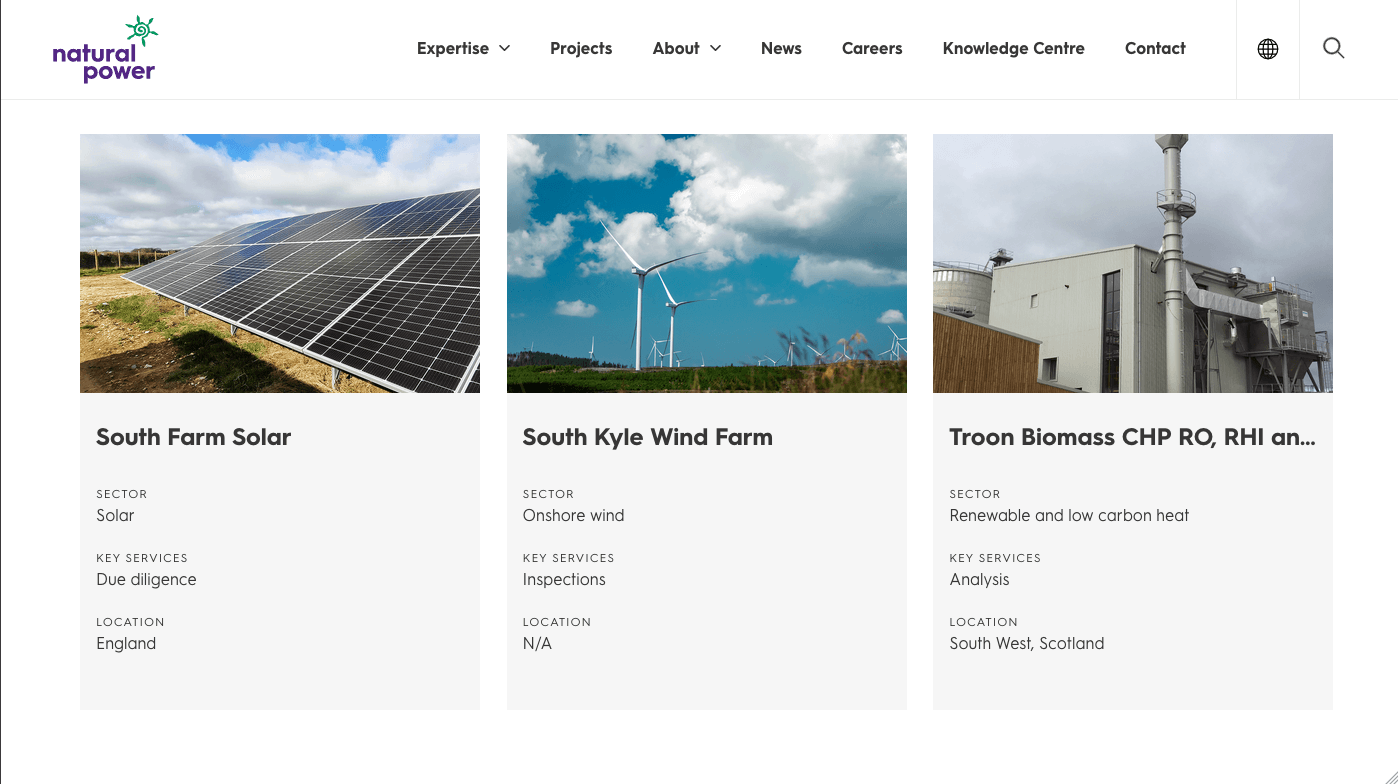The width and height of the screenshot is (1398, 784).
Task: Click the Natural Power logo
Action: pos(105,49)
